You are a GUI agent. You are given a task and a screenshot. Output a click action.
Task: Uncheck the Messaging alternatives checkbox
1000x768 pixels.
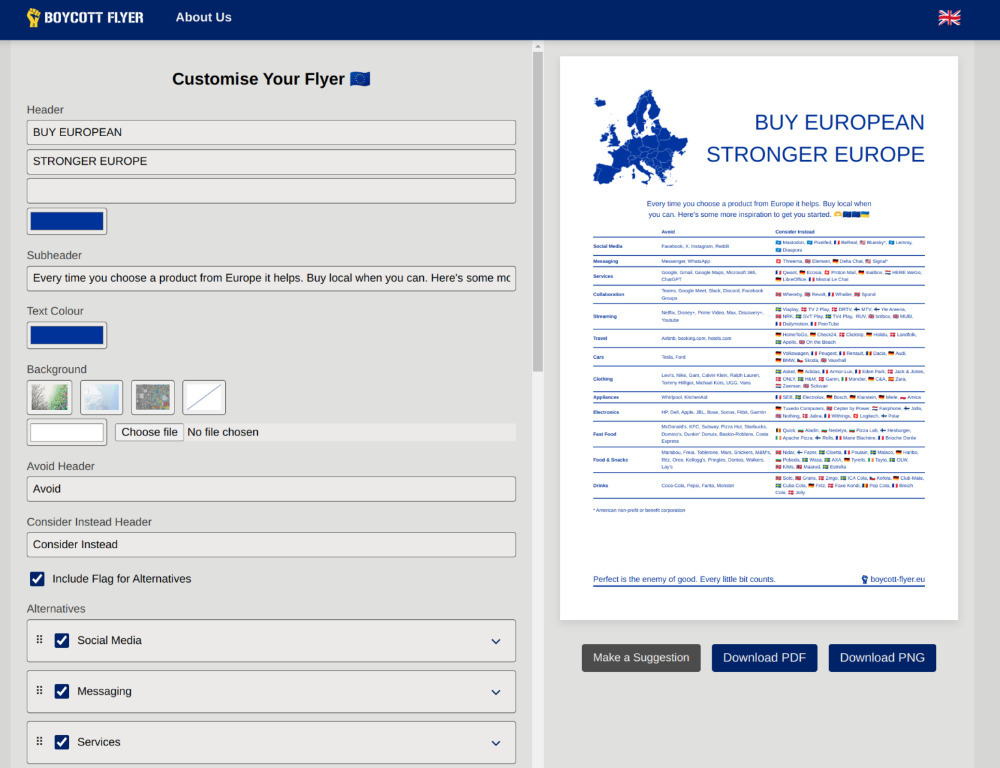pos(62,691)
